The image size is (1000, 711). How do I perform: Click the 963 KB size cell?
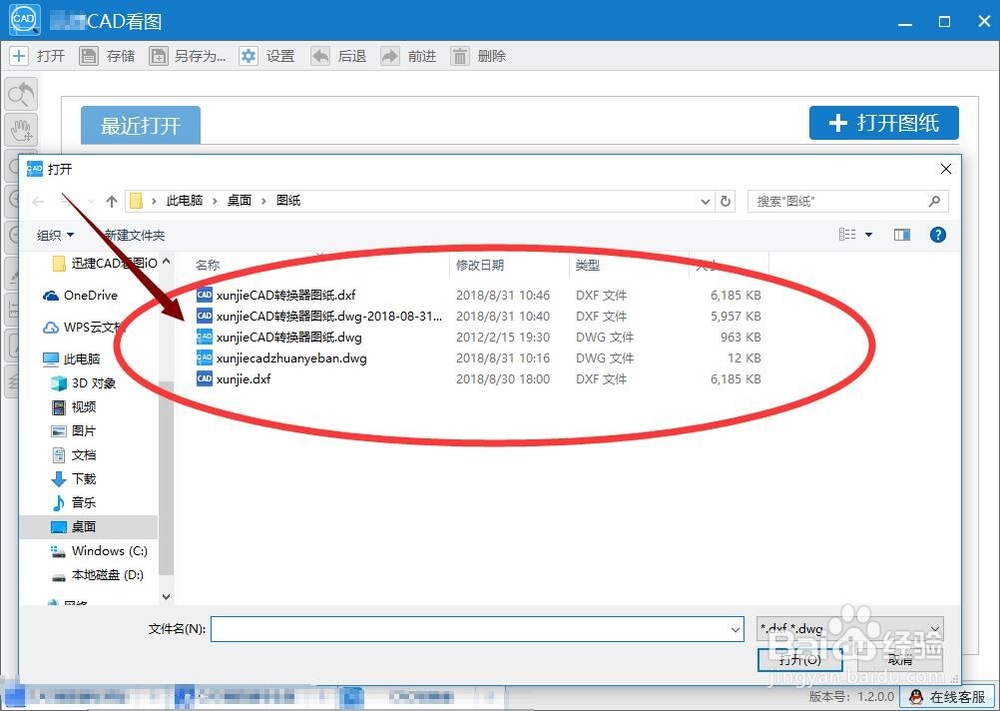pyautogui.click(x=740, y=337)
